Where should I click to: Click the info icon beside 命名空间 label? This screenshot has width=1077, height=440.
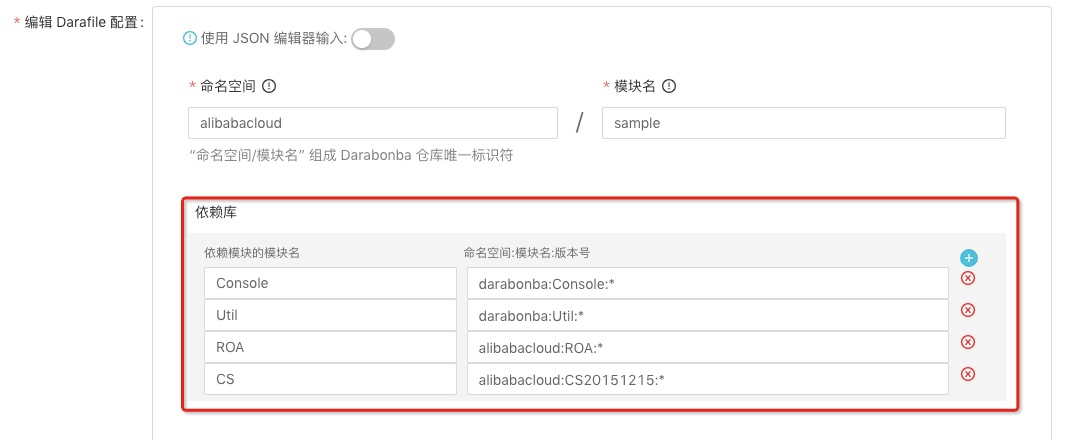pyautogui.click(x=269, y=86)
